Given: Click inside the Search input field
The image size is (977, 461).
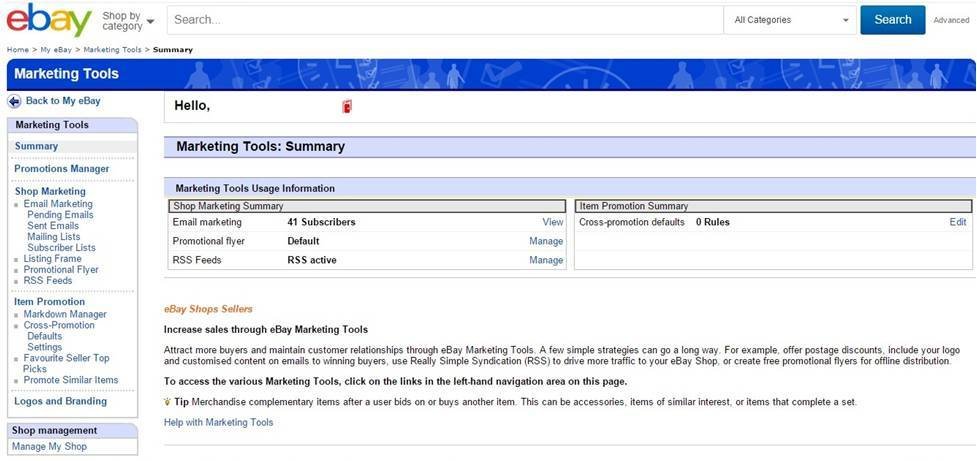Looking at the screenshot, I should 446,20.
